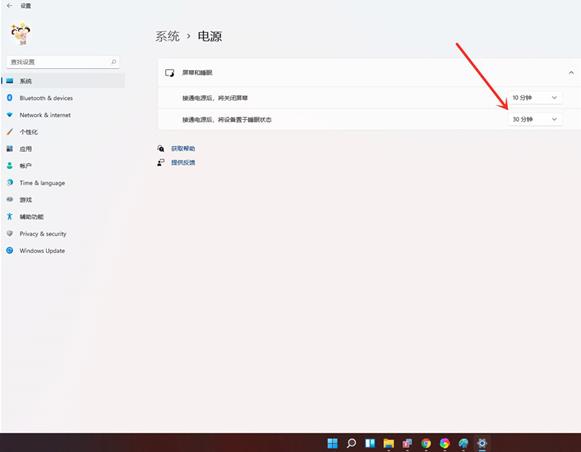Viewport: 581px width, 452px height.
Task: Click the 系统 breadcrumb in the page title
Action: [x=167, y=36]
